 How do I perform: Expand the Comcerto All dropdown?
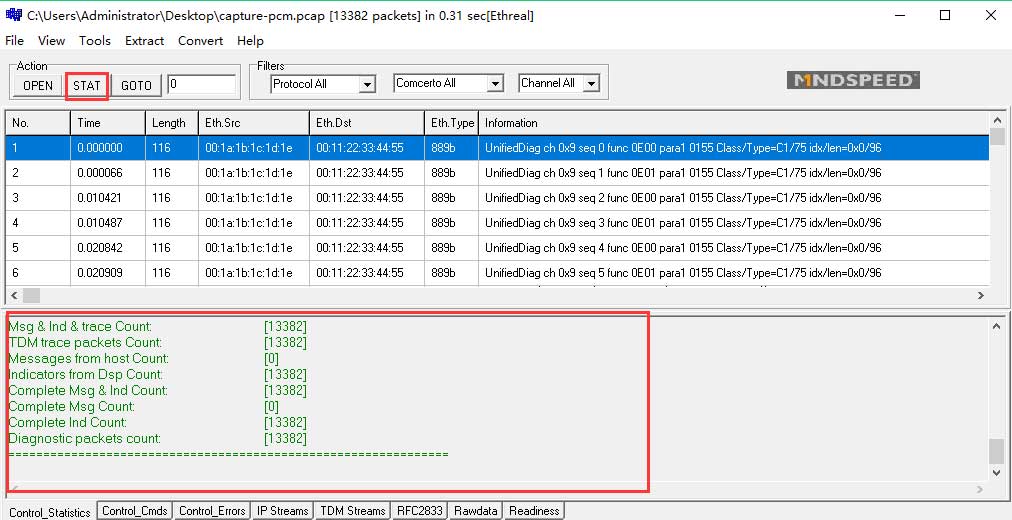495,84
